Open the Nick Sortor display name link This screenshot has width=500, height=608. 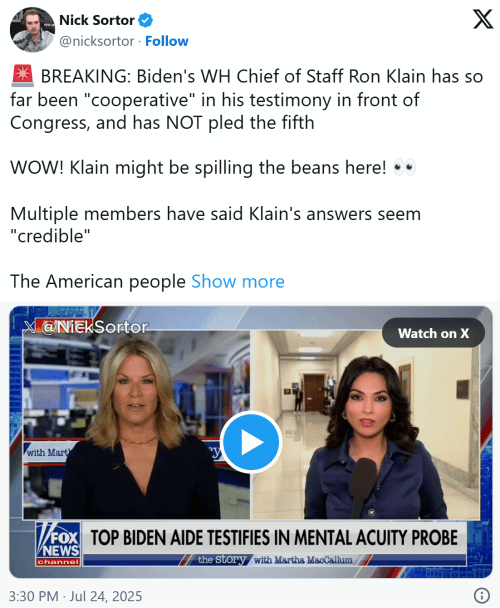click(x=97, y=20)
